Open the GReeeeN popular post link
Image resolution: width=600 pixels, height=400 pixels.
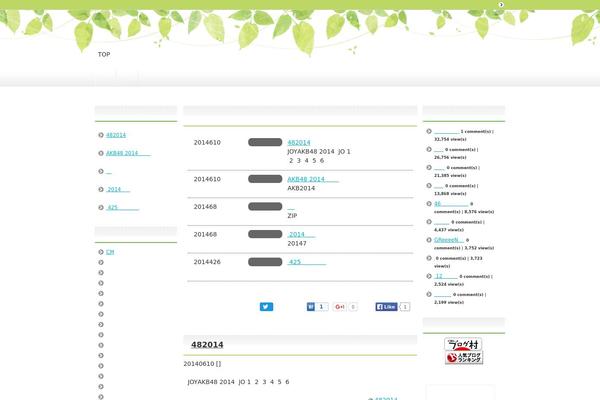(x=448, y=240)
